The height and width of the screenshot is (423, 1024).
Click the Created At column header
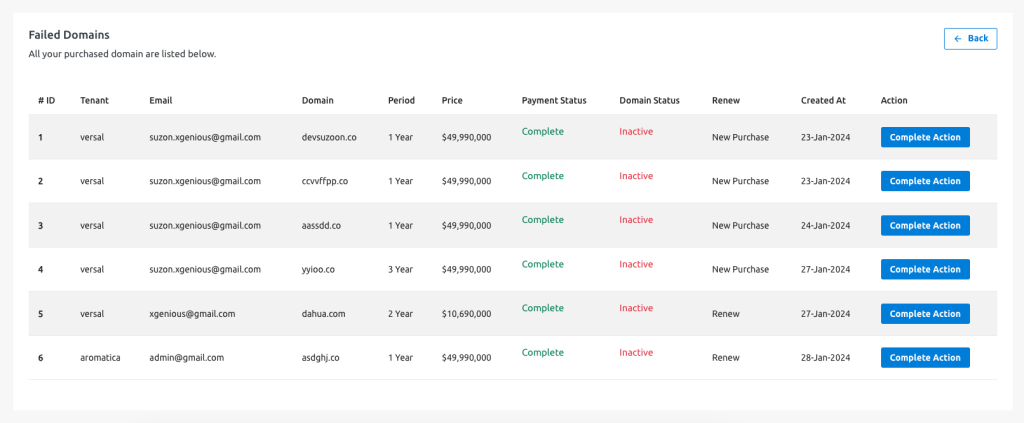823,101
